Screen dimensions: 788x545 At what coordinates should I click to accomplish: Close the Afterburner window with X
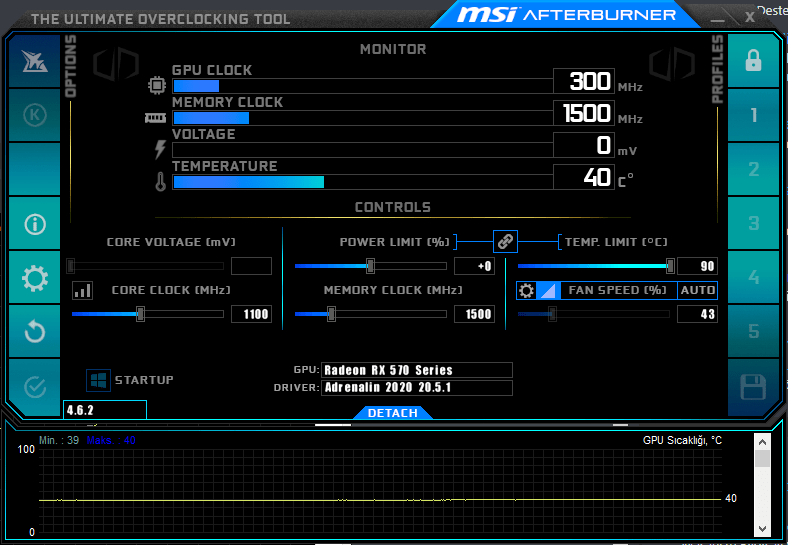749,18
